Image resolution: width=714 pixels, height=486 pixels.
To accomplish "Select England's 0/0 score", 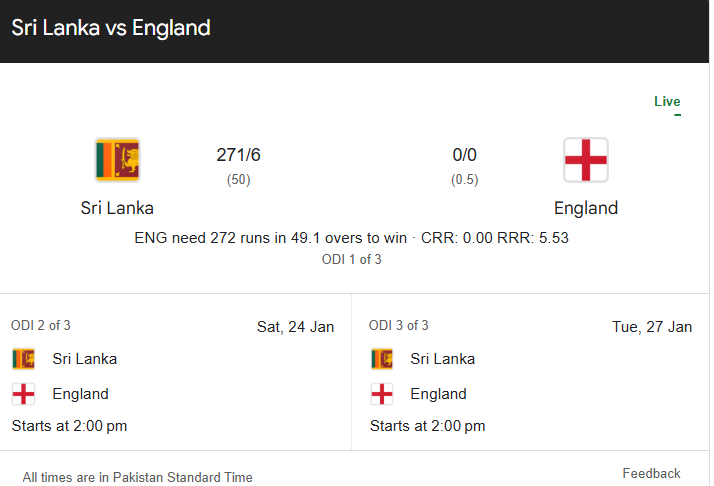I will [x=464, y=155].
